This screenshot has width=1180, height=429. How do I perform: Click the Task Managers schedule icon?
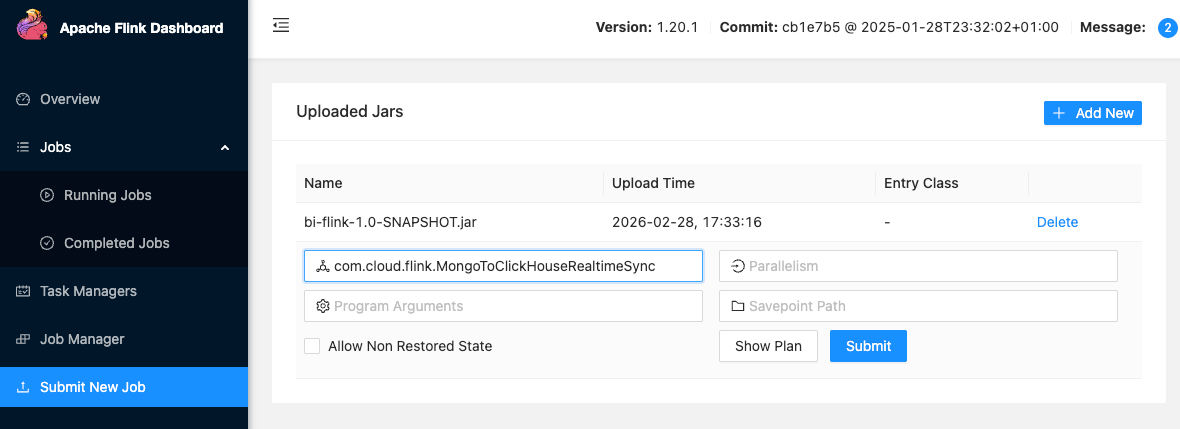pyautogui.click(x=23, y=291)
